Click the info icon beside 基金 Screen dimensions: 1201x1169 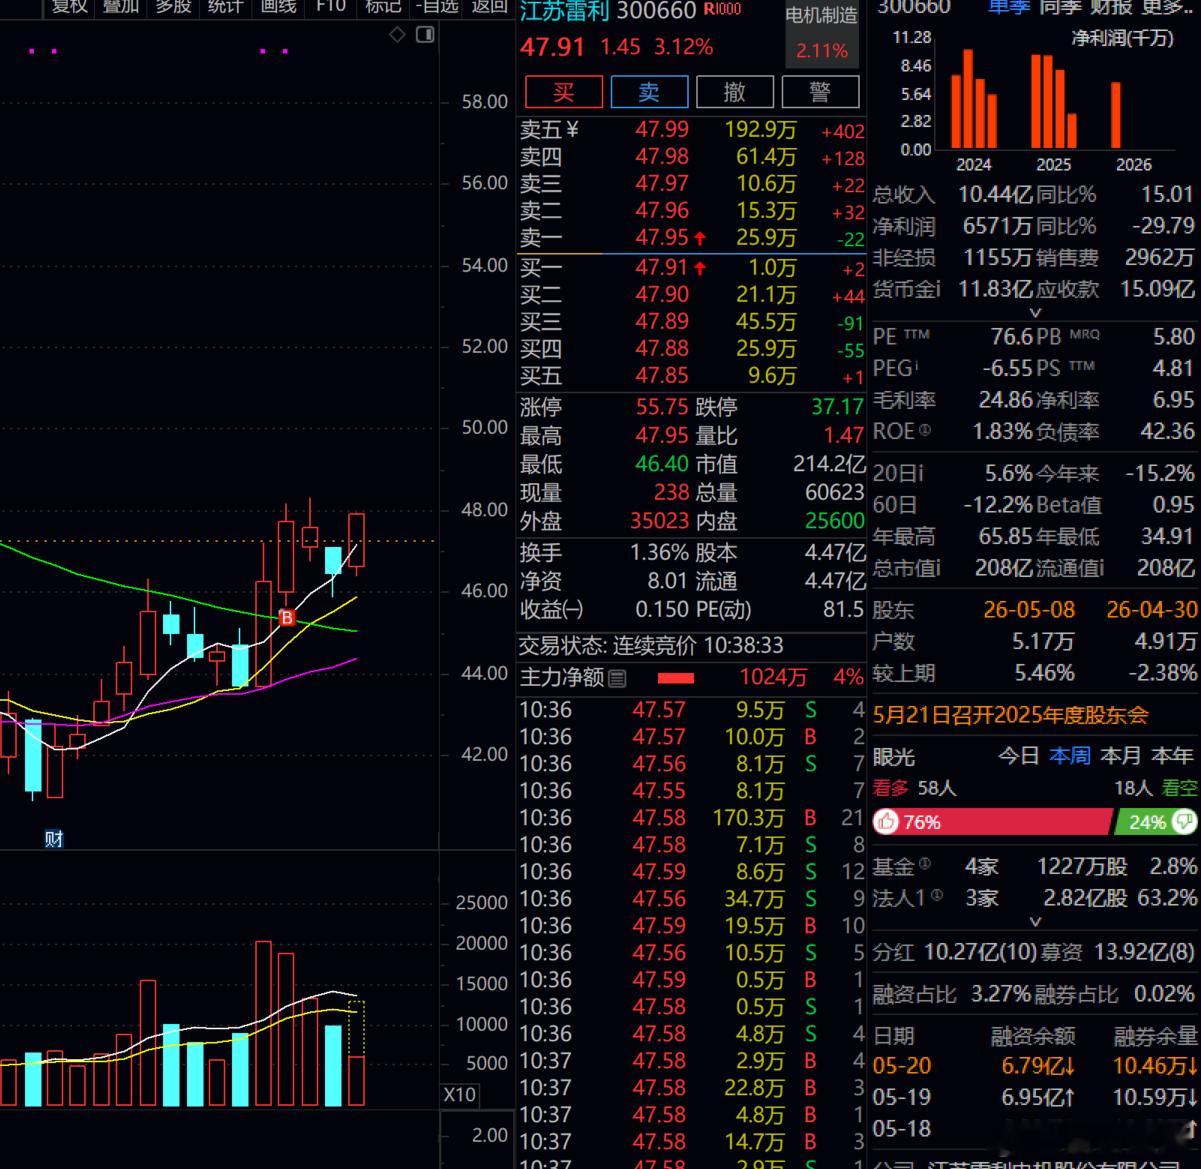925,864
